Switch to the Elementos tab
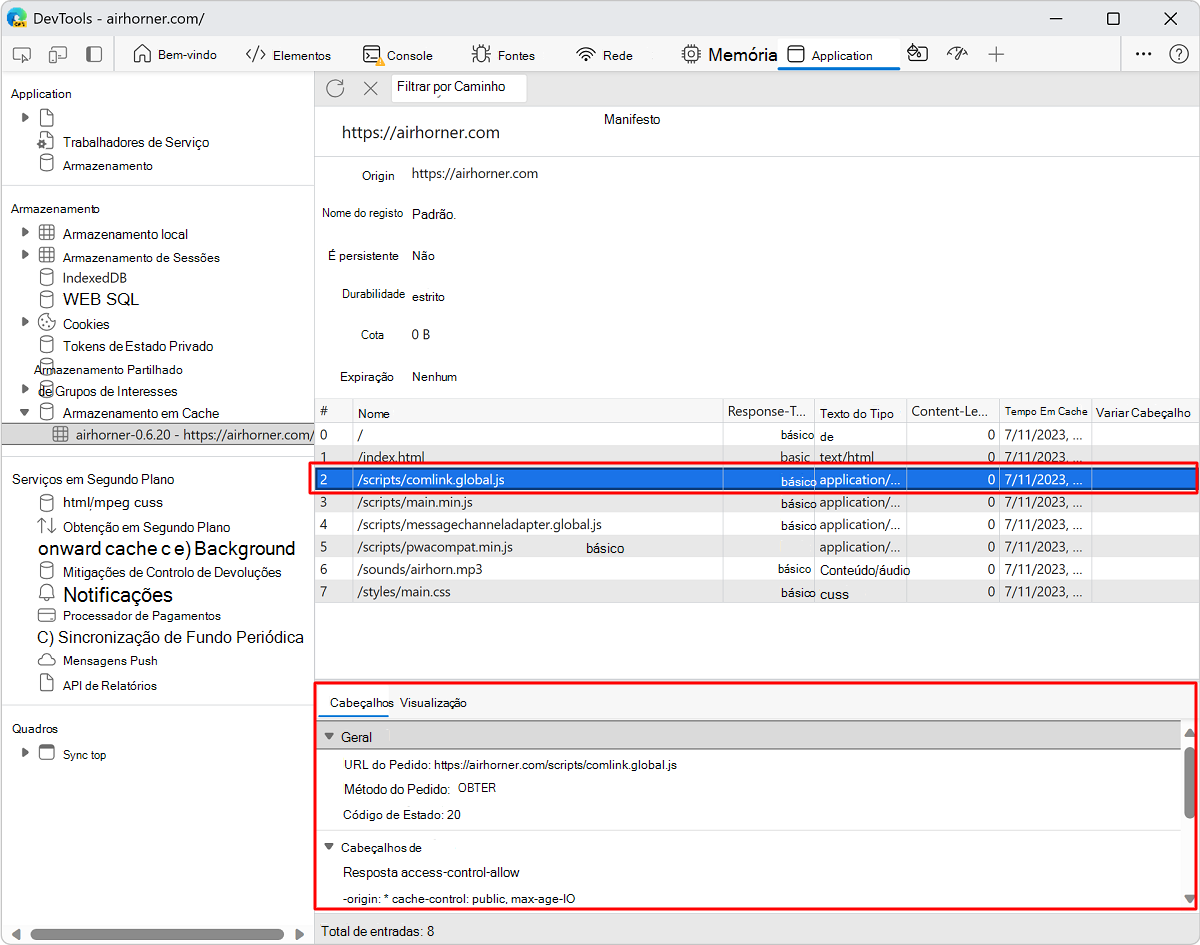 288,55
